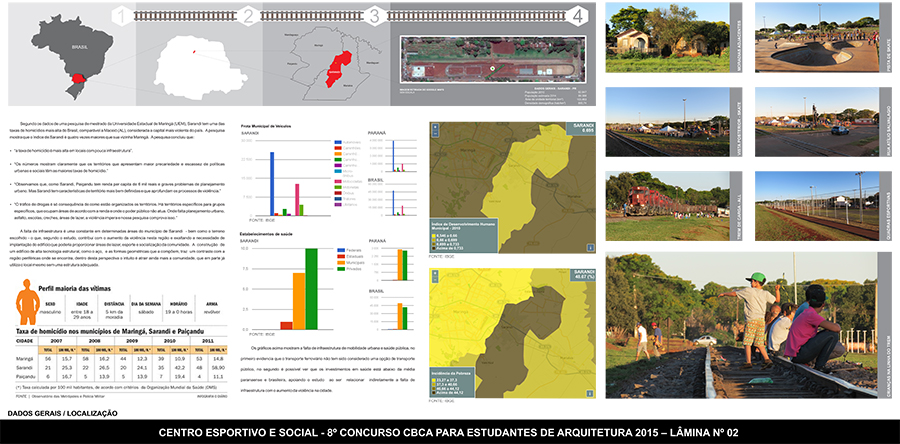Click hexagon step number 3

(374, 16)
